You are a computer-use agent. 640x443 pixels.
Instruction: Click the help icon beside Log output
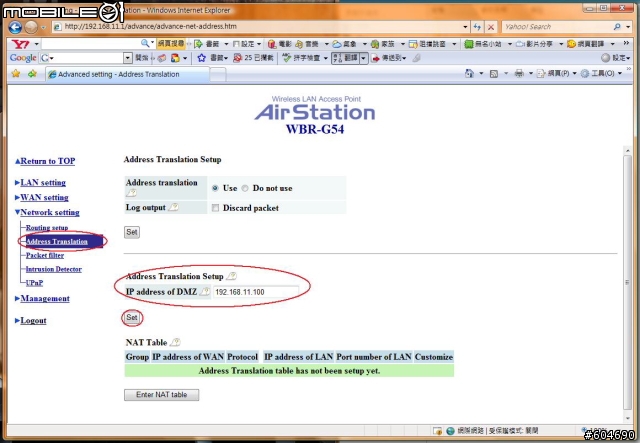coord(173,207)
